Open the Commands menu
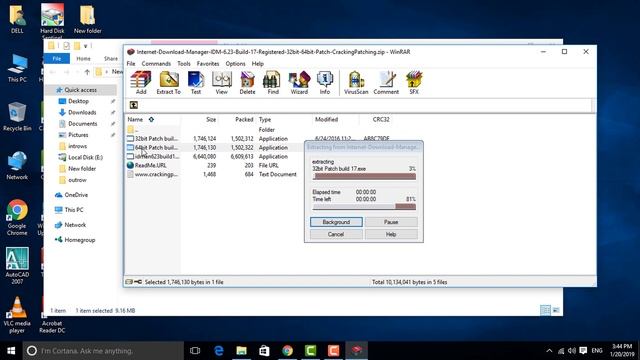Image resolution: width=640 pixels, height=360 pixels. (x=156, y=64)
